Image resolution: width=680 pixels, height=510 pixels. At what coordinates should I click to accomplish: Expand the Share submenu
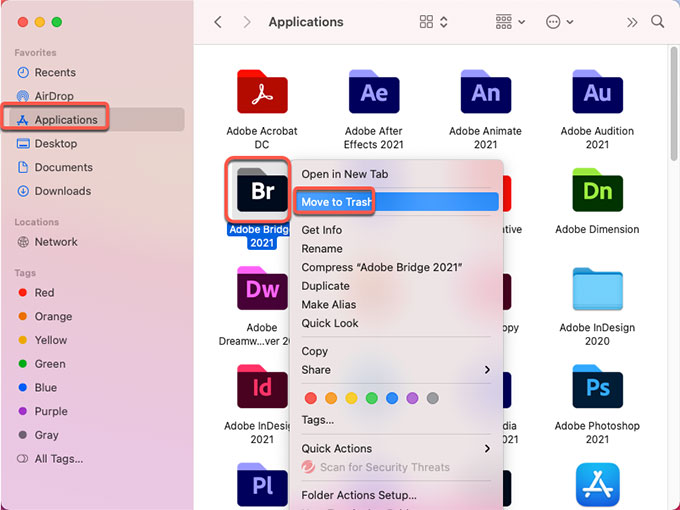[x=396, y=369]
